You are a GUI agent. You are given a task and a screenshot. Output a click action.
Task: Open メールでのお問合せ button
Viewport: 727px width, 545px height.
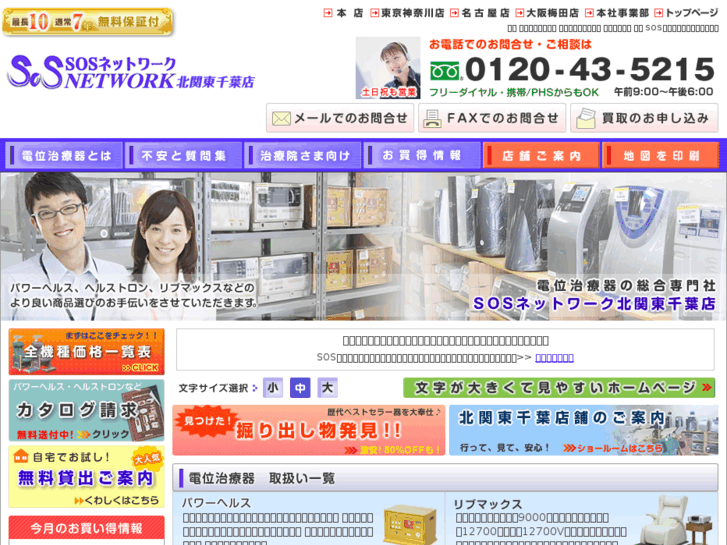(339, 118)
